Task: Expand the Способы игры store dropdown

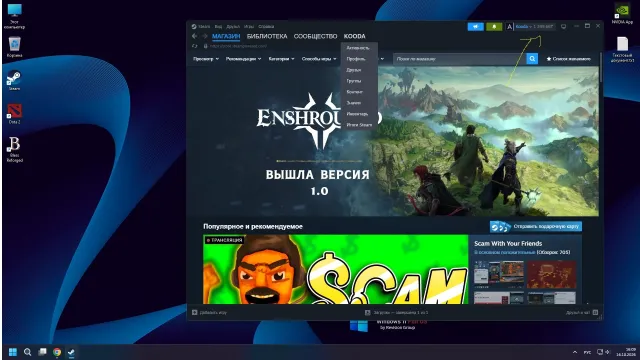Action: (319, 59)
